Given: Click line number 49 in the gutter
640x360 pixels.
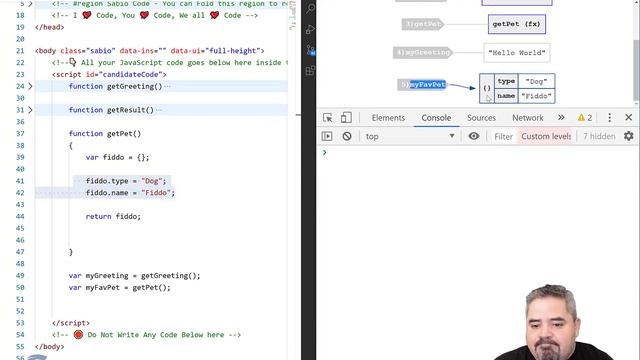Looking at the screenshot, I should (20, 276).
